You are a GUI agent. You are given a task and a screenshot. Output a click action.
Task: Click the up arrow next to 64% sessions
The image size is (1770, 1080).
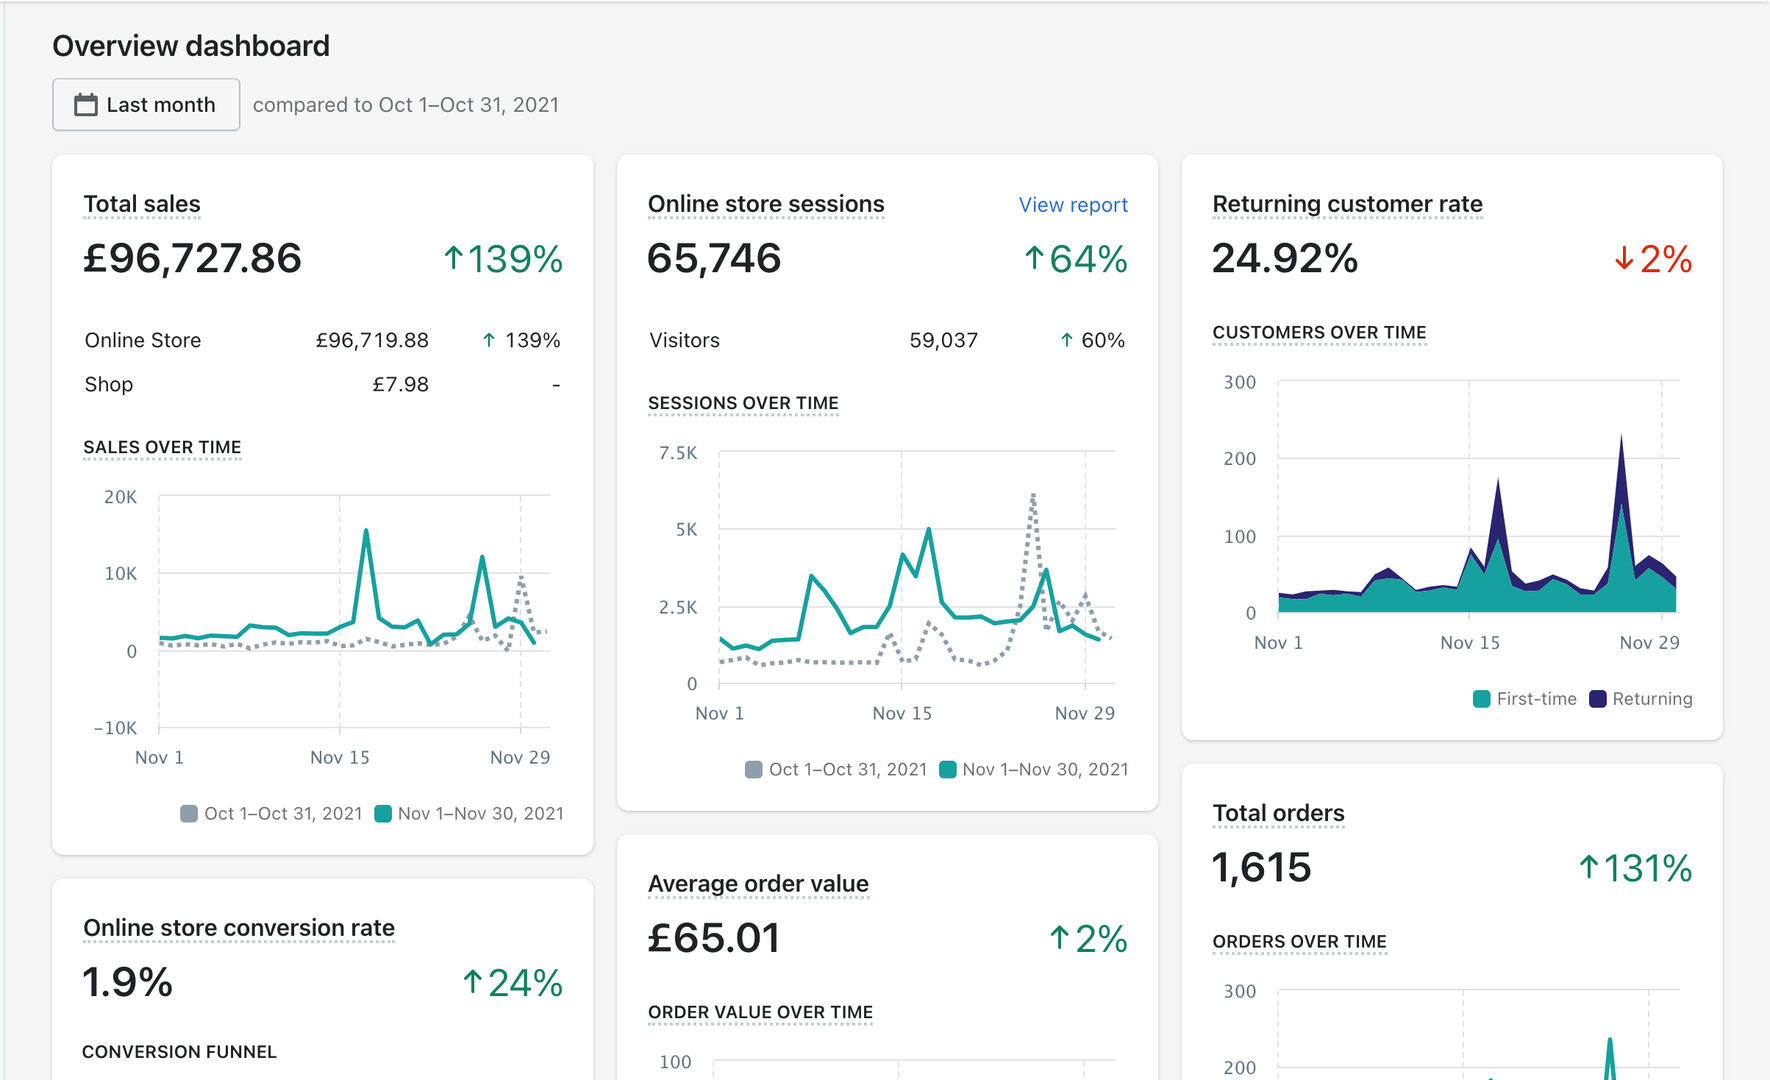1034,259
